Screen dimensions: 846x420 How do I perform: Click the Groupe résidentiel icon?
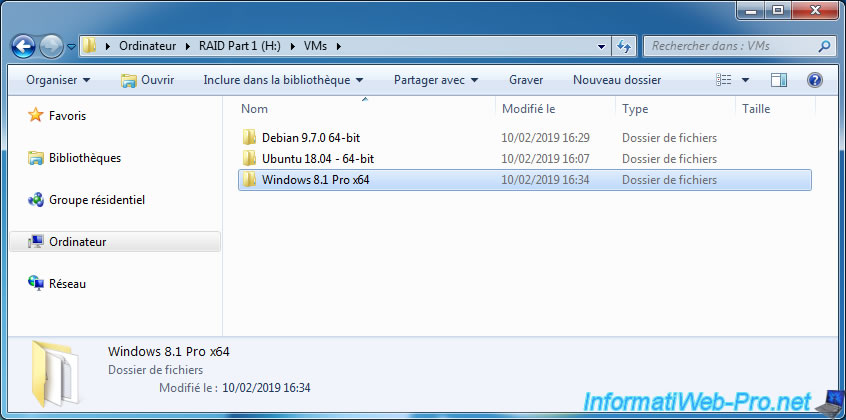pyautogui.click(x=36, y=200)
